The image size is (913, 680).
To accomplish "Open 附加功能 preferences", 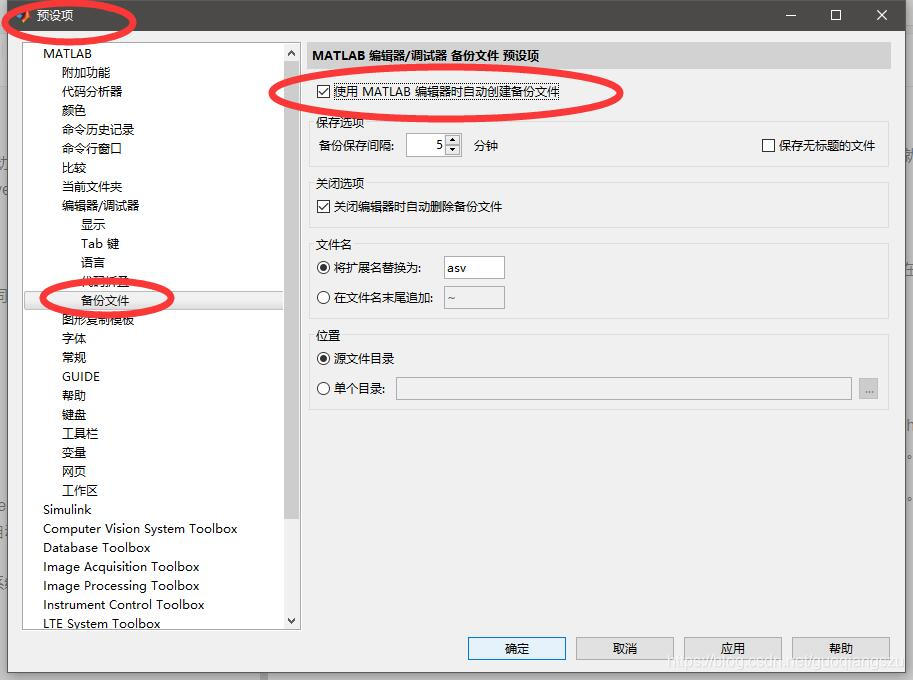I will point(86,73).
